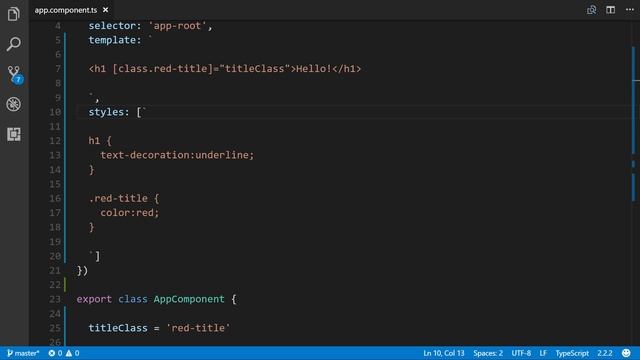Close the app.component.ts tab
The height and width of the screenshot is (360, 640).
coord(105,10)
